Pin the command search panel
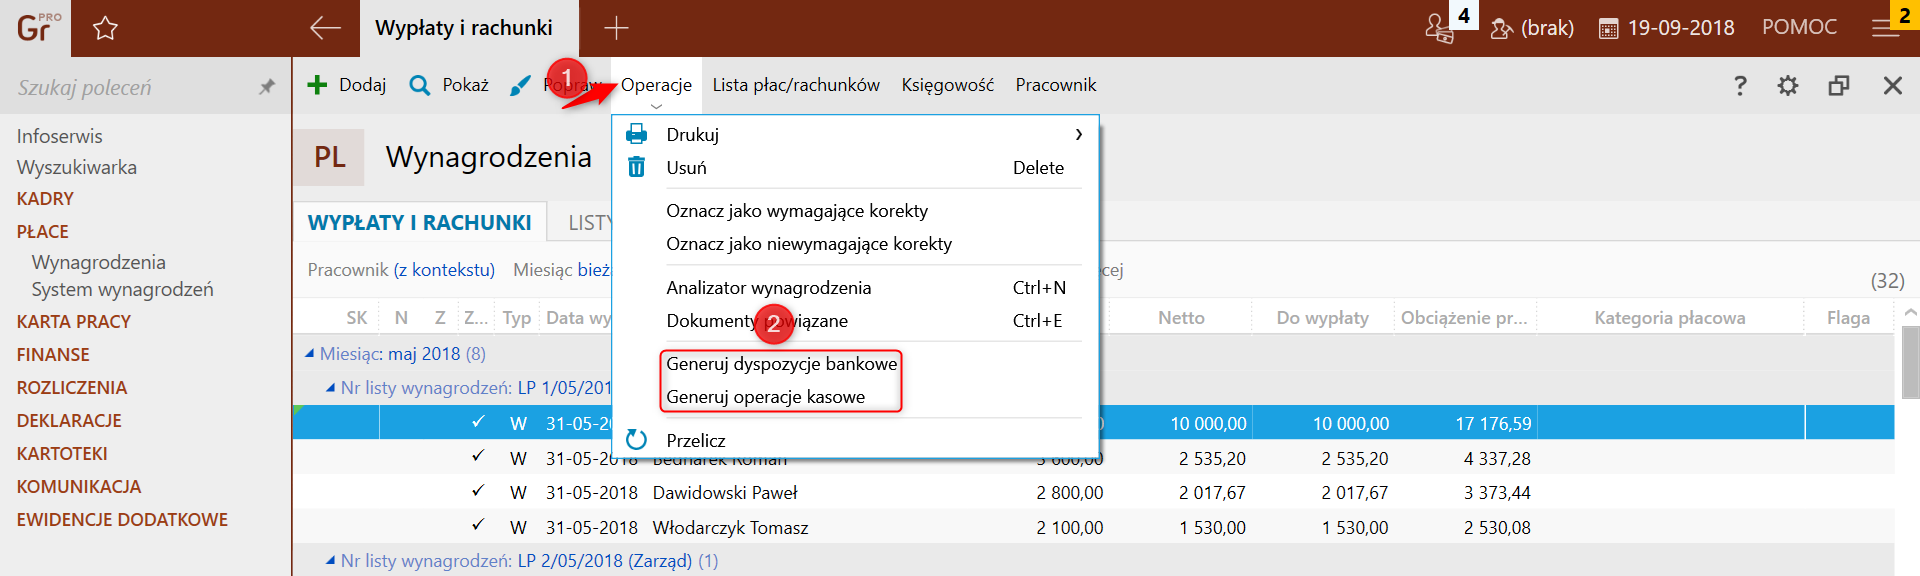Viewport: 1920px width, 576px height. (x=266, y=87)
